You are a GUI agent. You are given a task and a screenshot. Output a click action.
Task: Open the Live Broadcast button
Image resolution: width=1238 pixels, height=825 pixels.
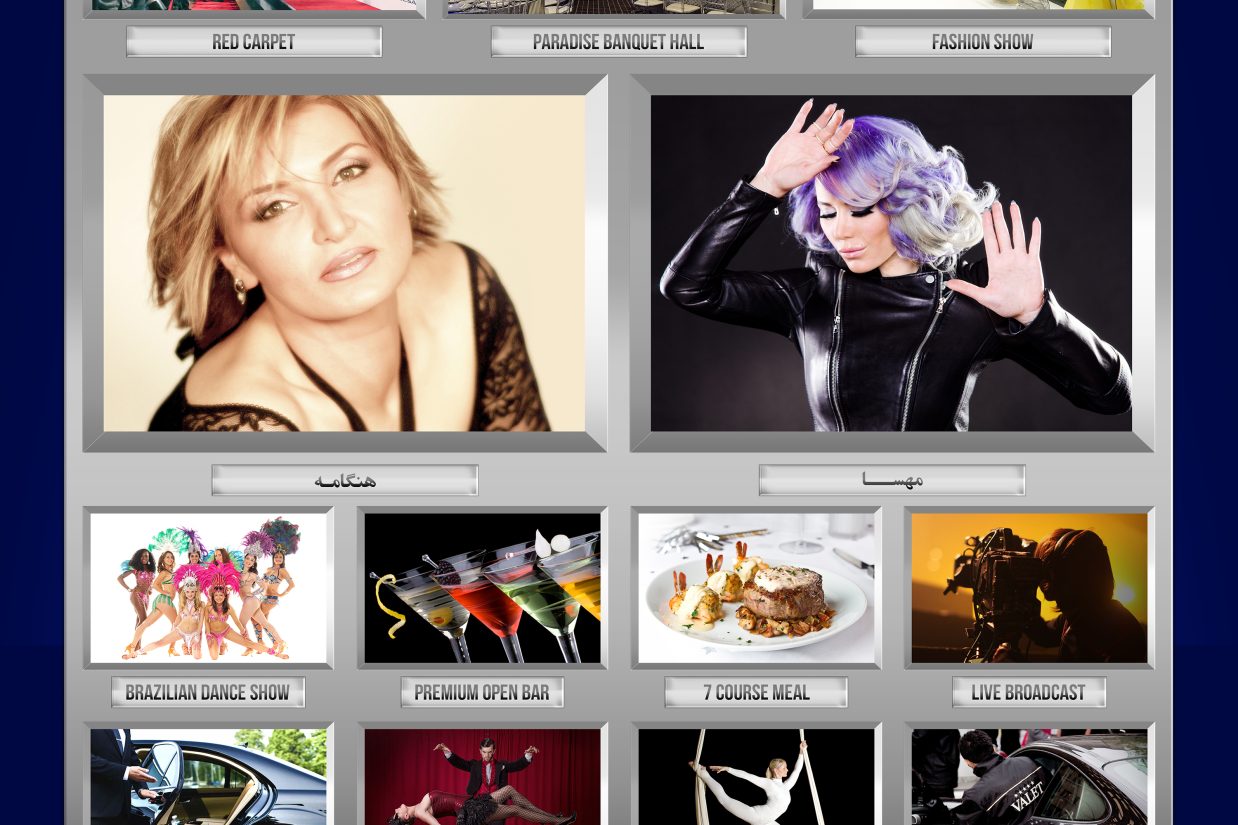tap(1029, 692)
